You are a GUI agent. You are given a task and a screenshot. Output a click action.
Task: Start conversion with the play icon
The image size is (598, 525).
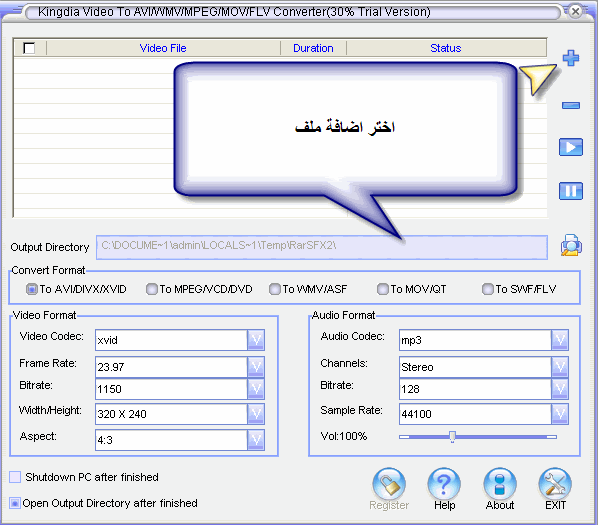(571, 147)
